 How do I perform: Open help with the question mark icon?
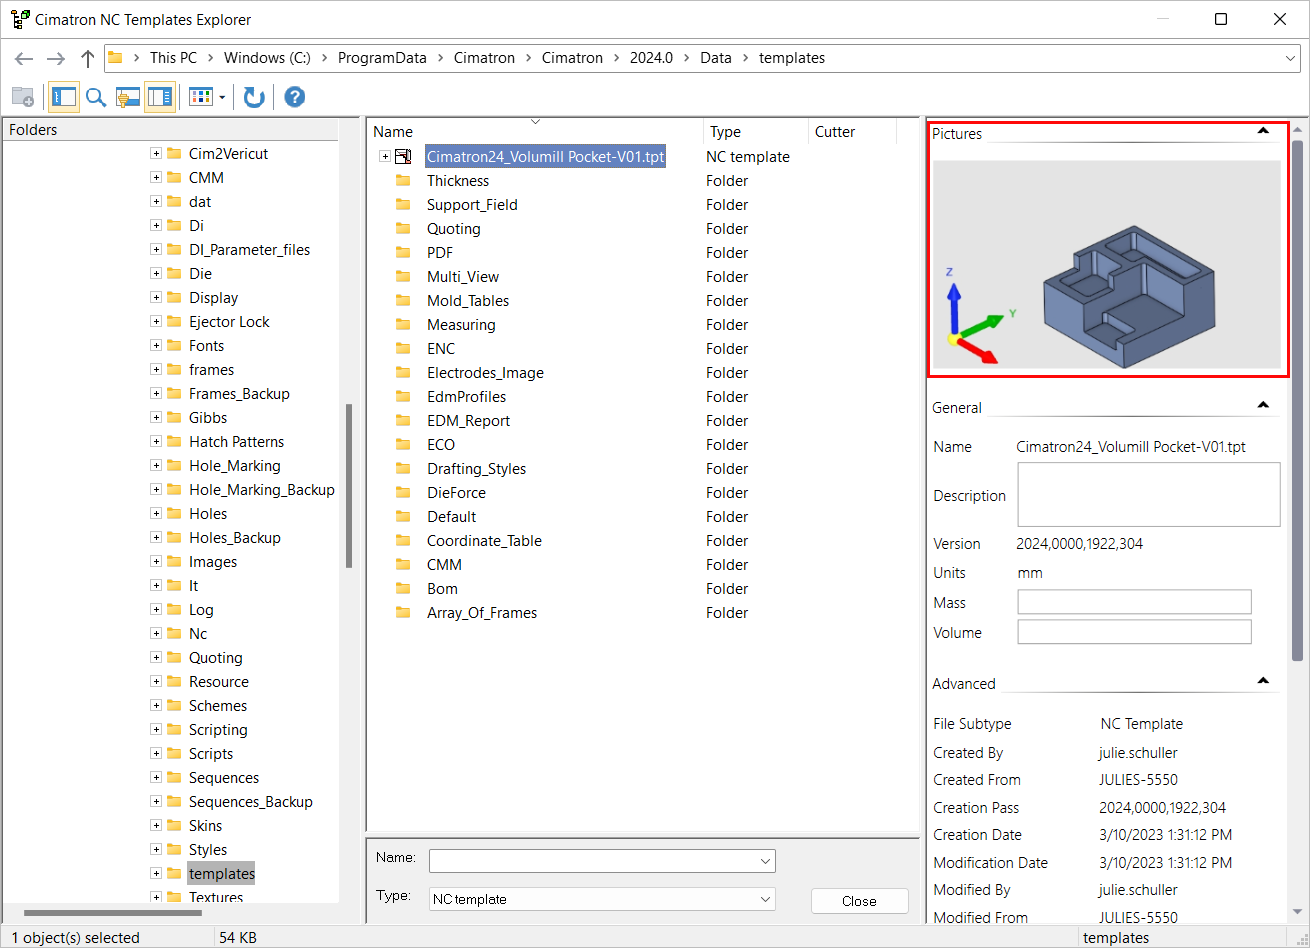pyautogui.click(x=294, y=97)
